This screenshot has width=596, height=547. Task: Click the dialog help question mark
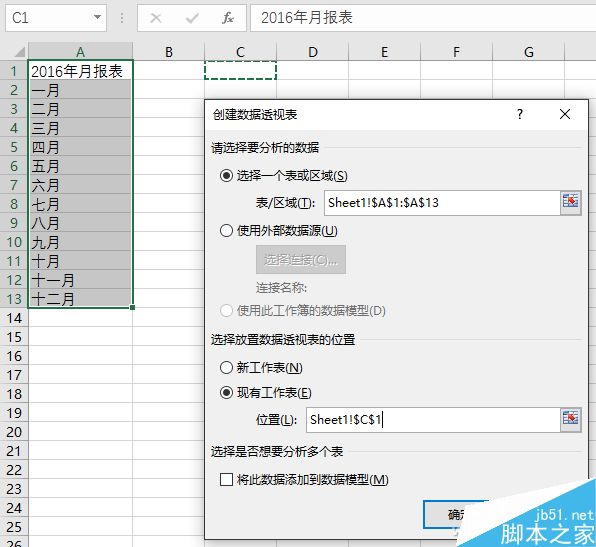tap(520, 114)
